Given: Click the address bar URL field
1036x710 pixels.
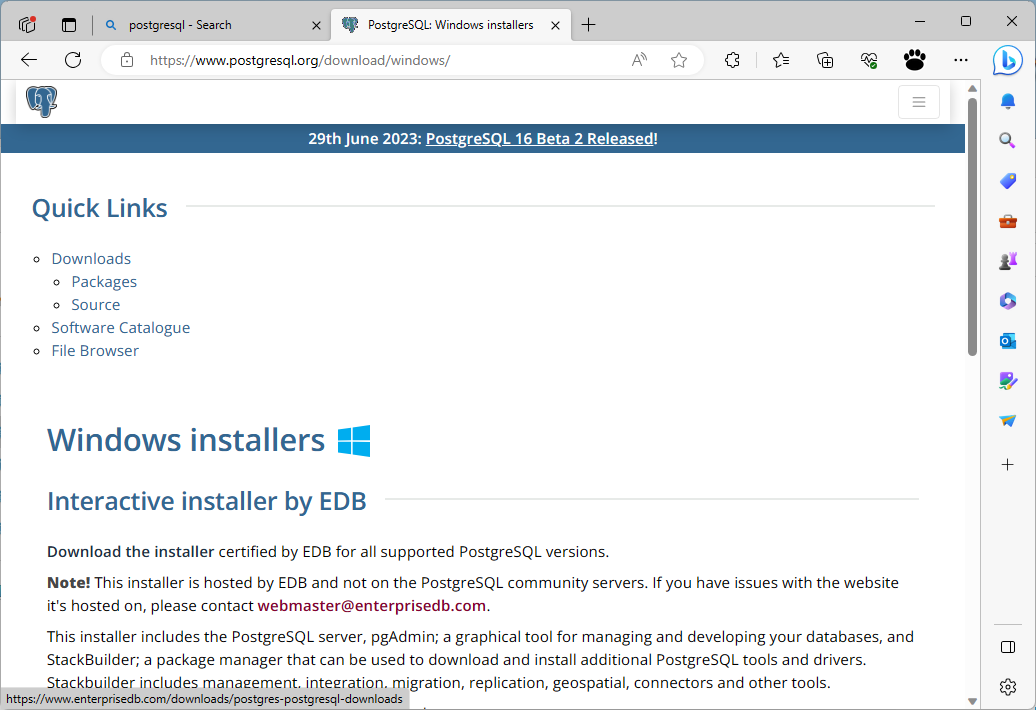Looking at the screenshot, I should (x=380, y=60).
